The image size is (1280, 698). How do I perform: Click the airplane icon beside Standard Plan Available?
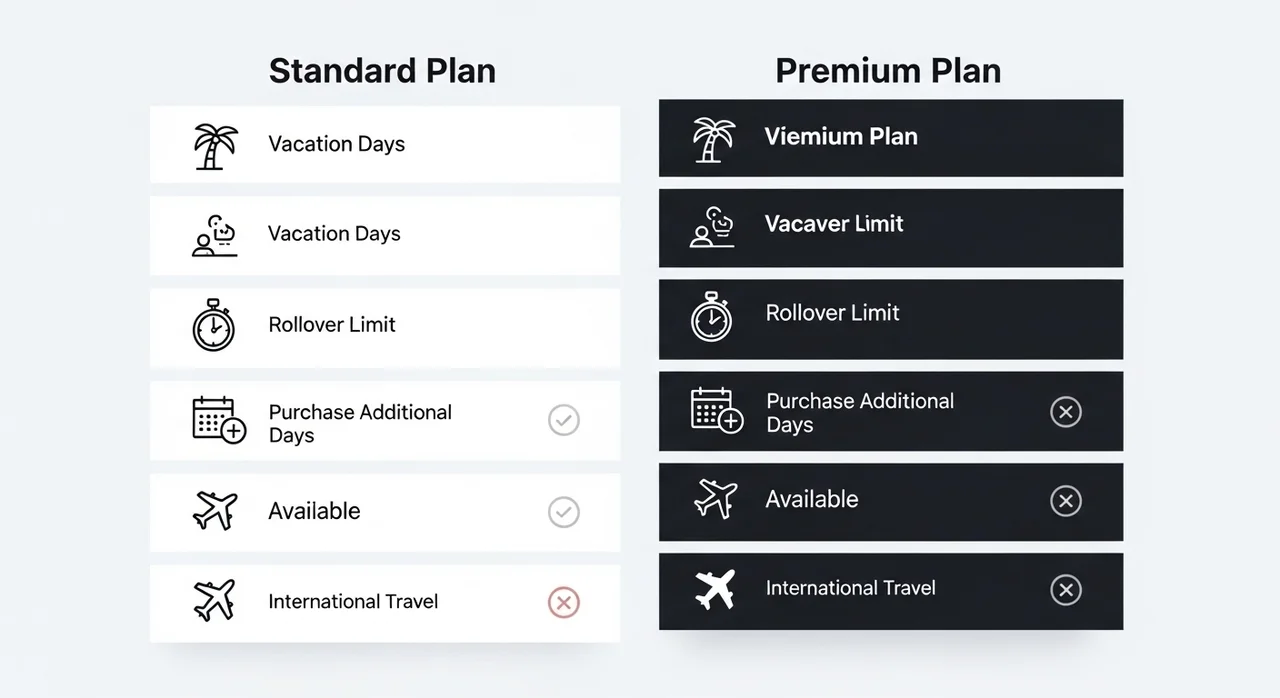pyautogui.click(x=215, y=512)
